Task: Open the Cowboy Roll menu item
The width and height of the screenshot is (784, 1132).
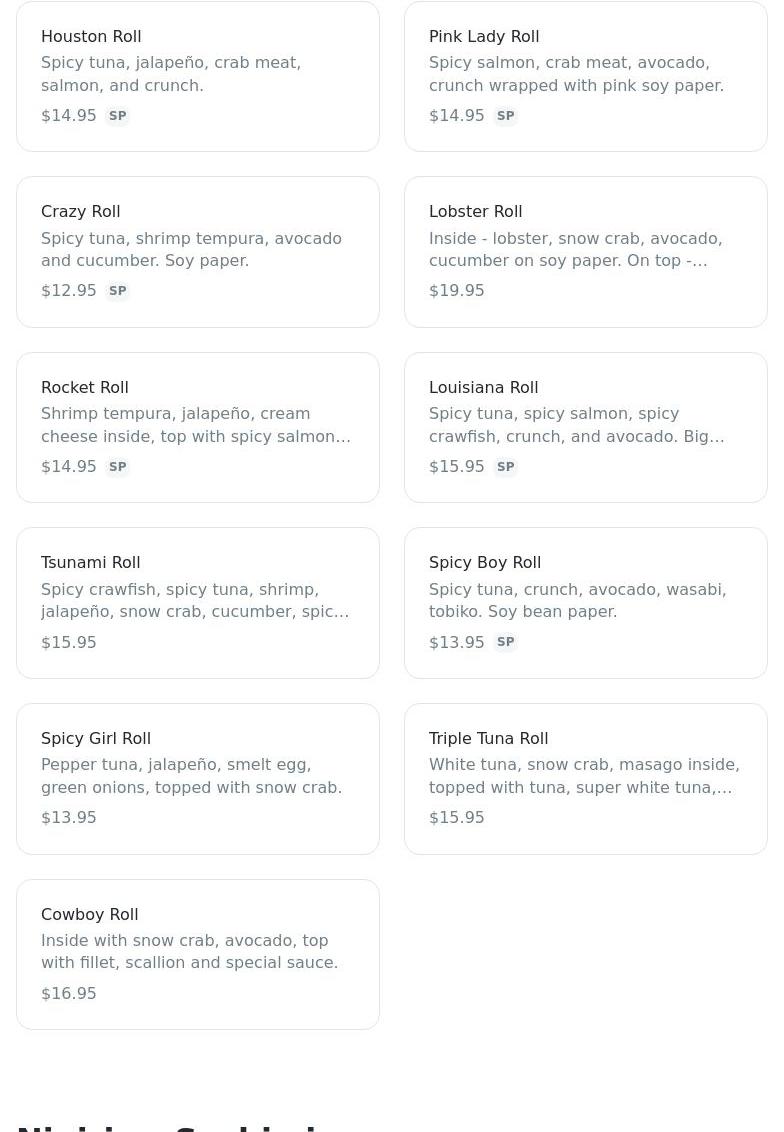Action: click(197, 954)
